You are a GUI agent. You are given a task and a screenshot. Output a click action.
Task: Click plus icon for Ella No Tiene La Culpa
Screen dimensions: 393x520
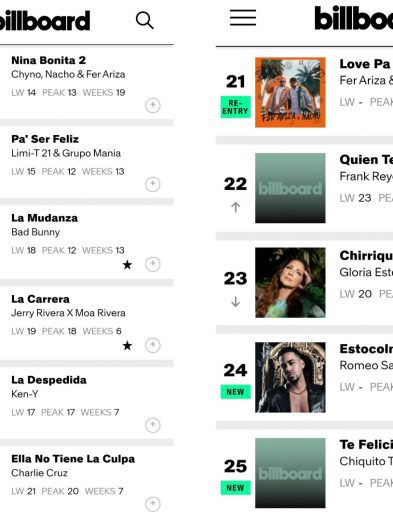tap(153, 504)
